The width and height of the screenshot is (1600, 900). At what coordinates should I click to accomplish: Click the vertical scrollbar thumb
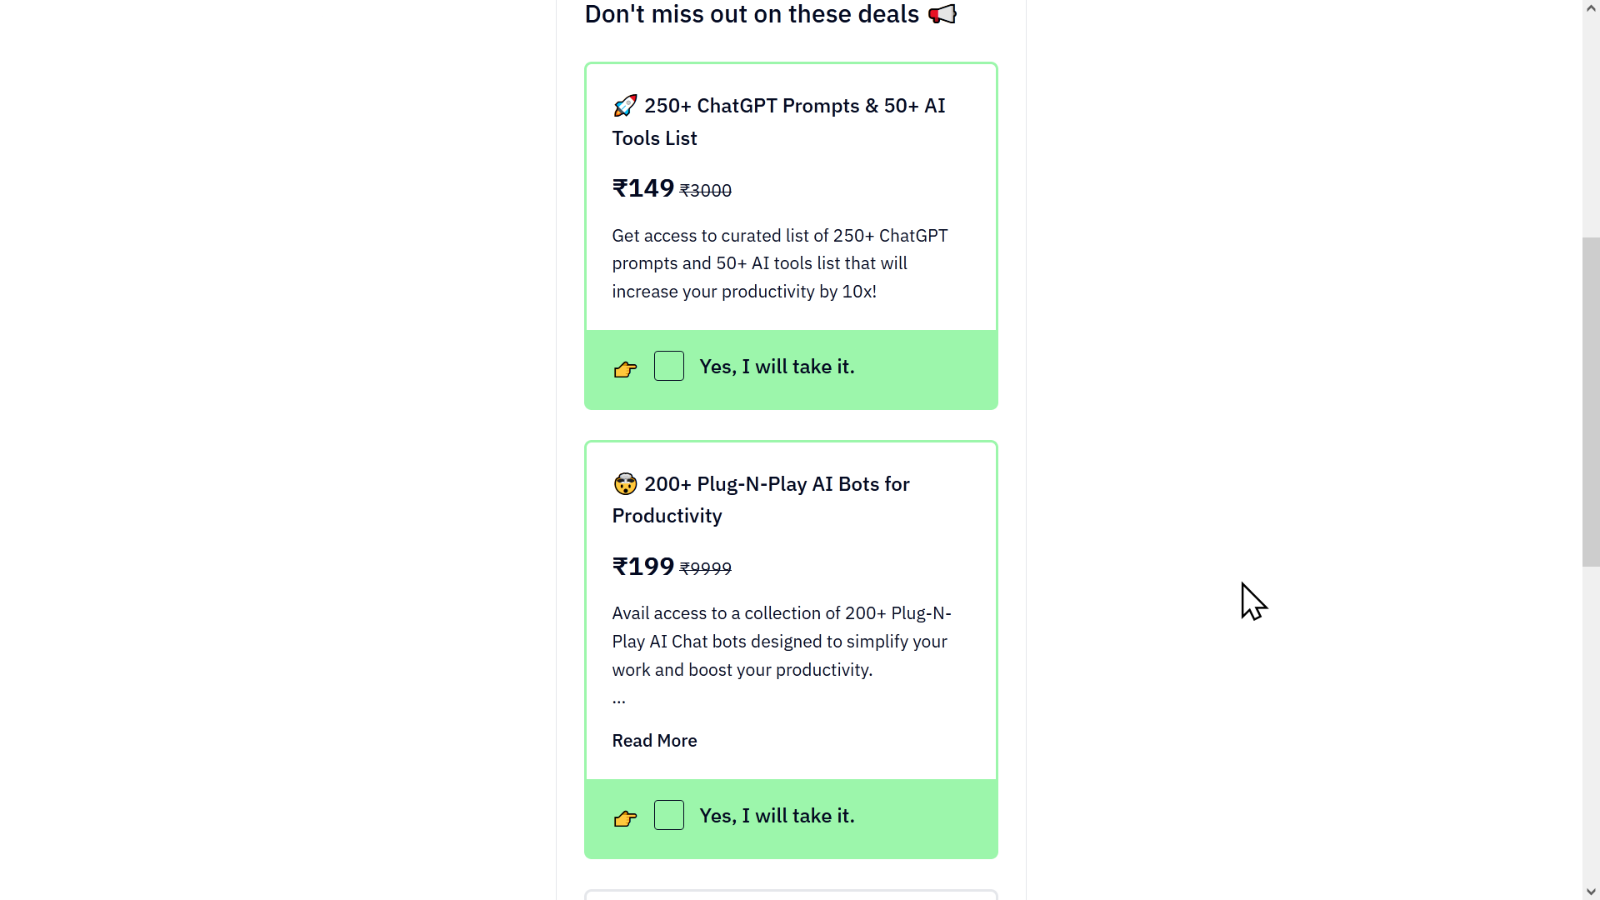[x=1591, y=402]
